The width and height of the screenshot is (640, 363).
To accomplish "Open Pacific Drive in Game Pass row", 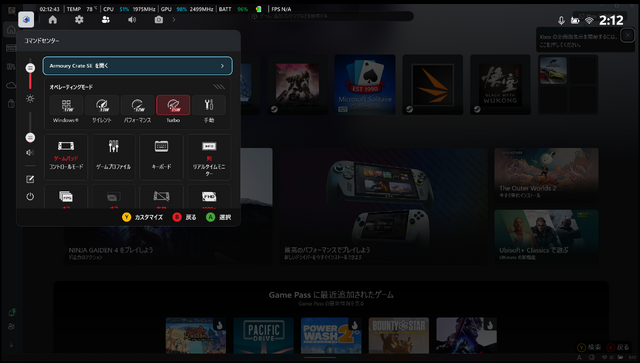I will point(264,336).
